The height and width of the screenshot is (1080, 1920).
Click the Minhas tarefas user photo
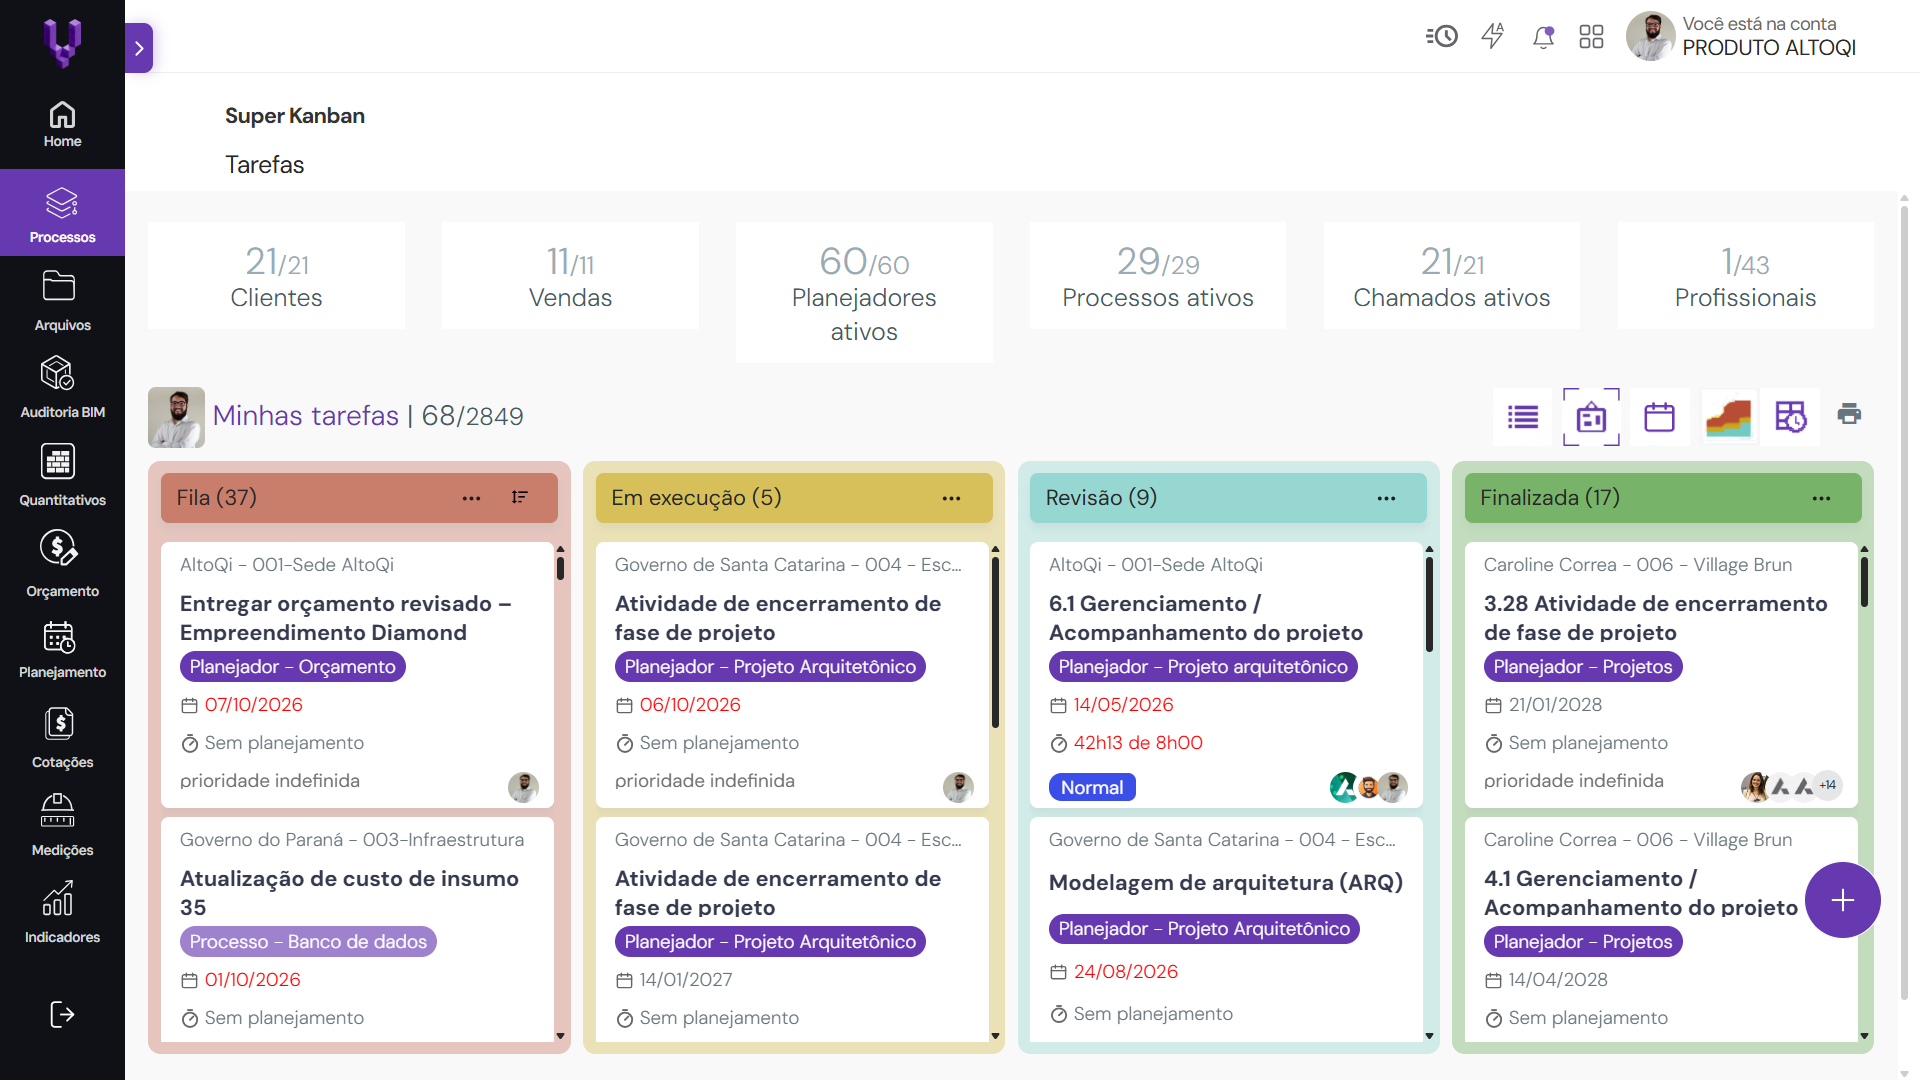(x=176, y=417)
